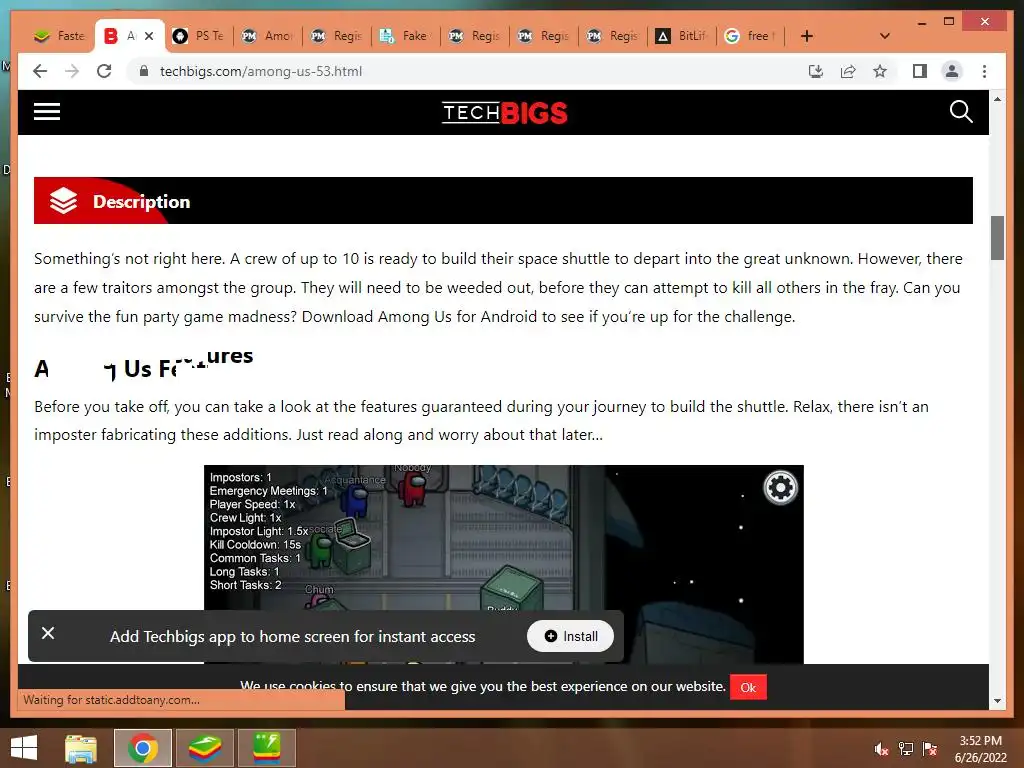The width and height of the screenshot is (1024, 768).
Task: Reload the page with the refresh icon
Action: pyautogui.click(x=104, y=71)
